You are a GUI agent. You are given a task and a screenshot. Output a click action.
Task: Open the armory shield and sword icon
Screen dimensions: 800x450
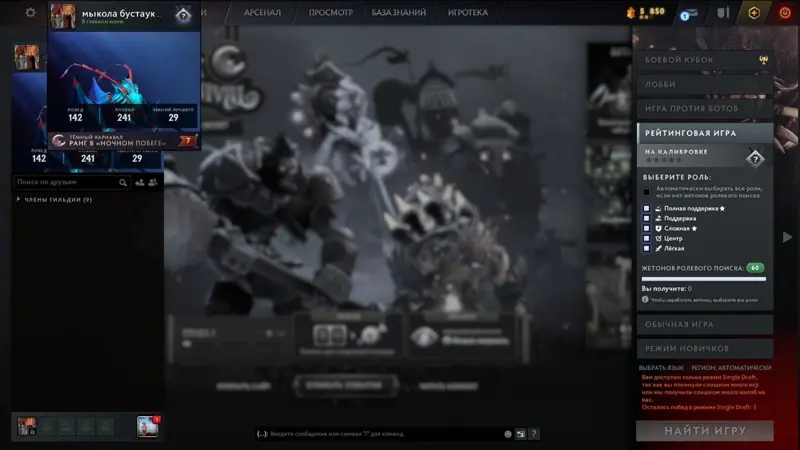coord(723,13)
